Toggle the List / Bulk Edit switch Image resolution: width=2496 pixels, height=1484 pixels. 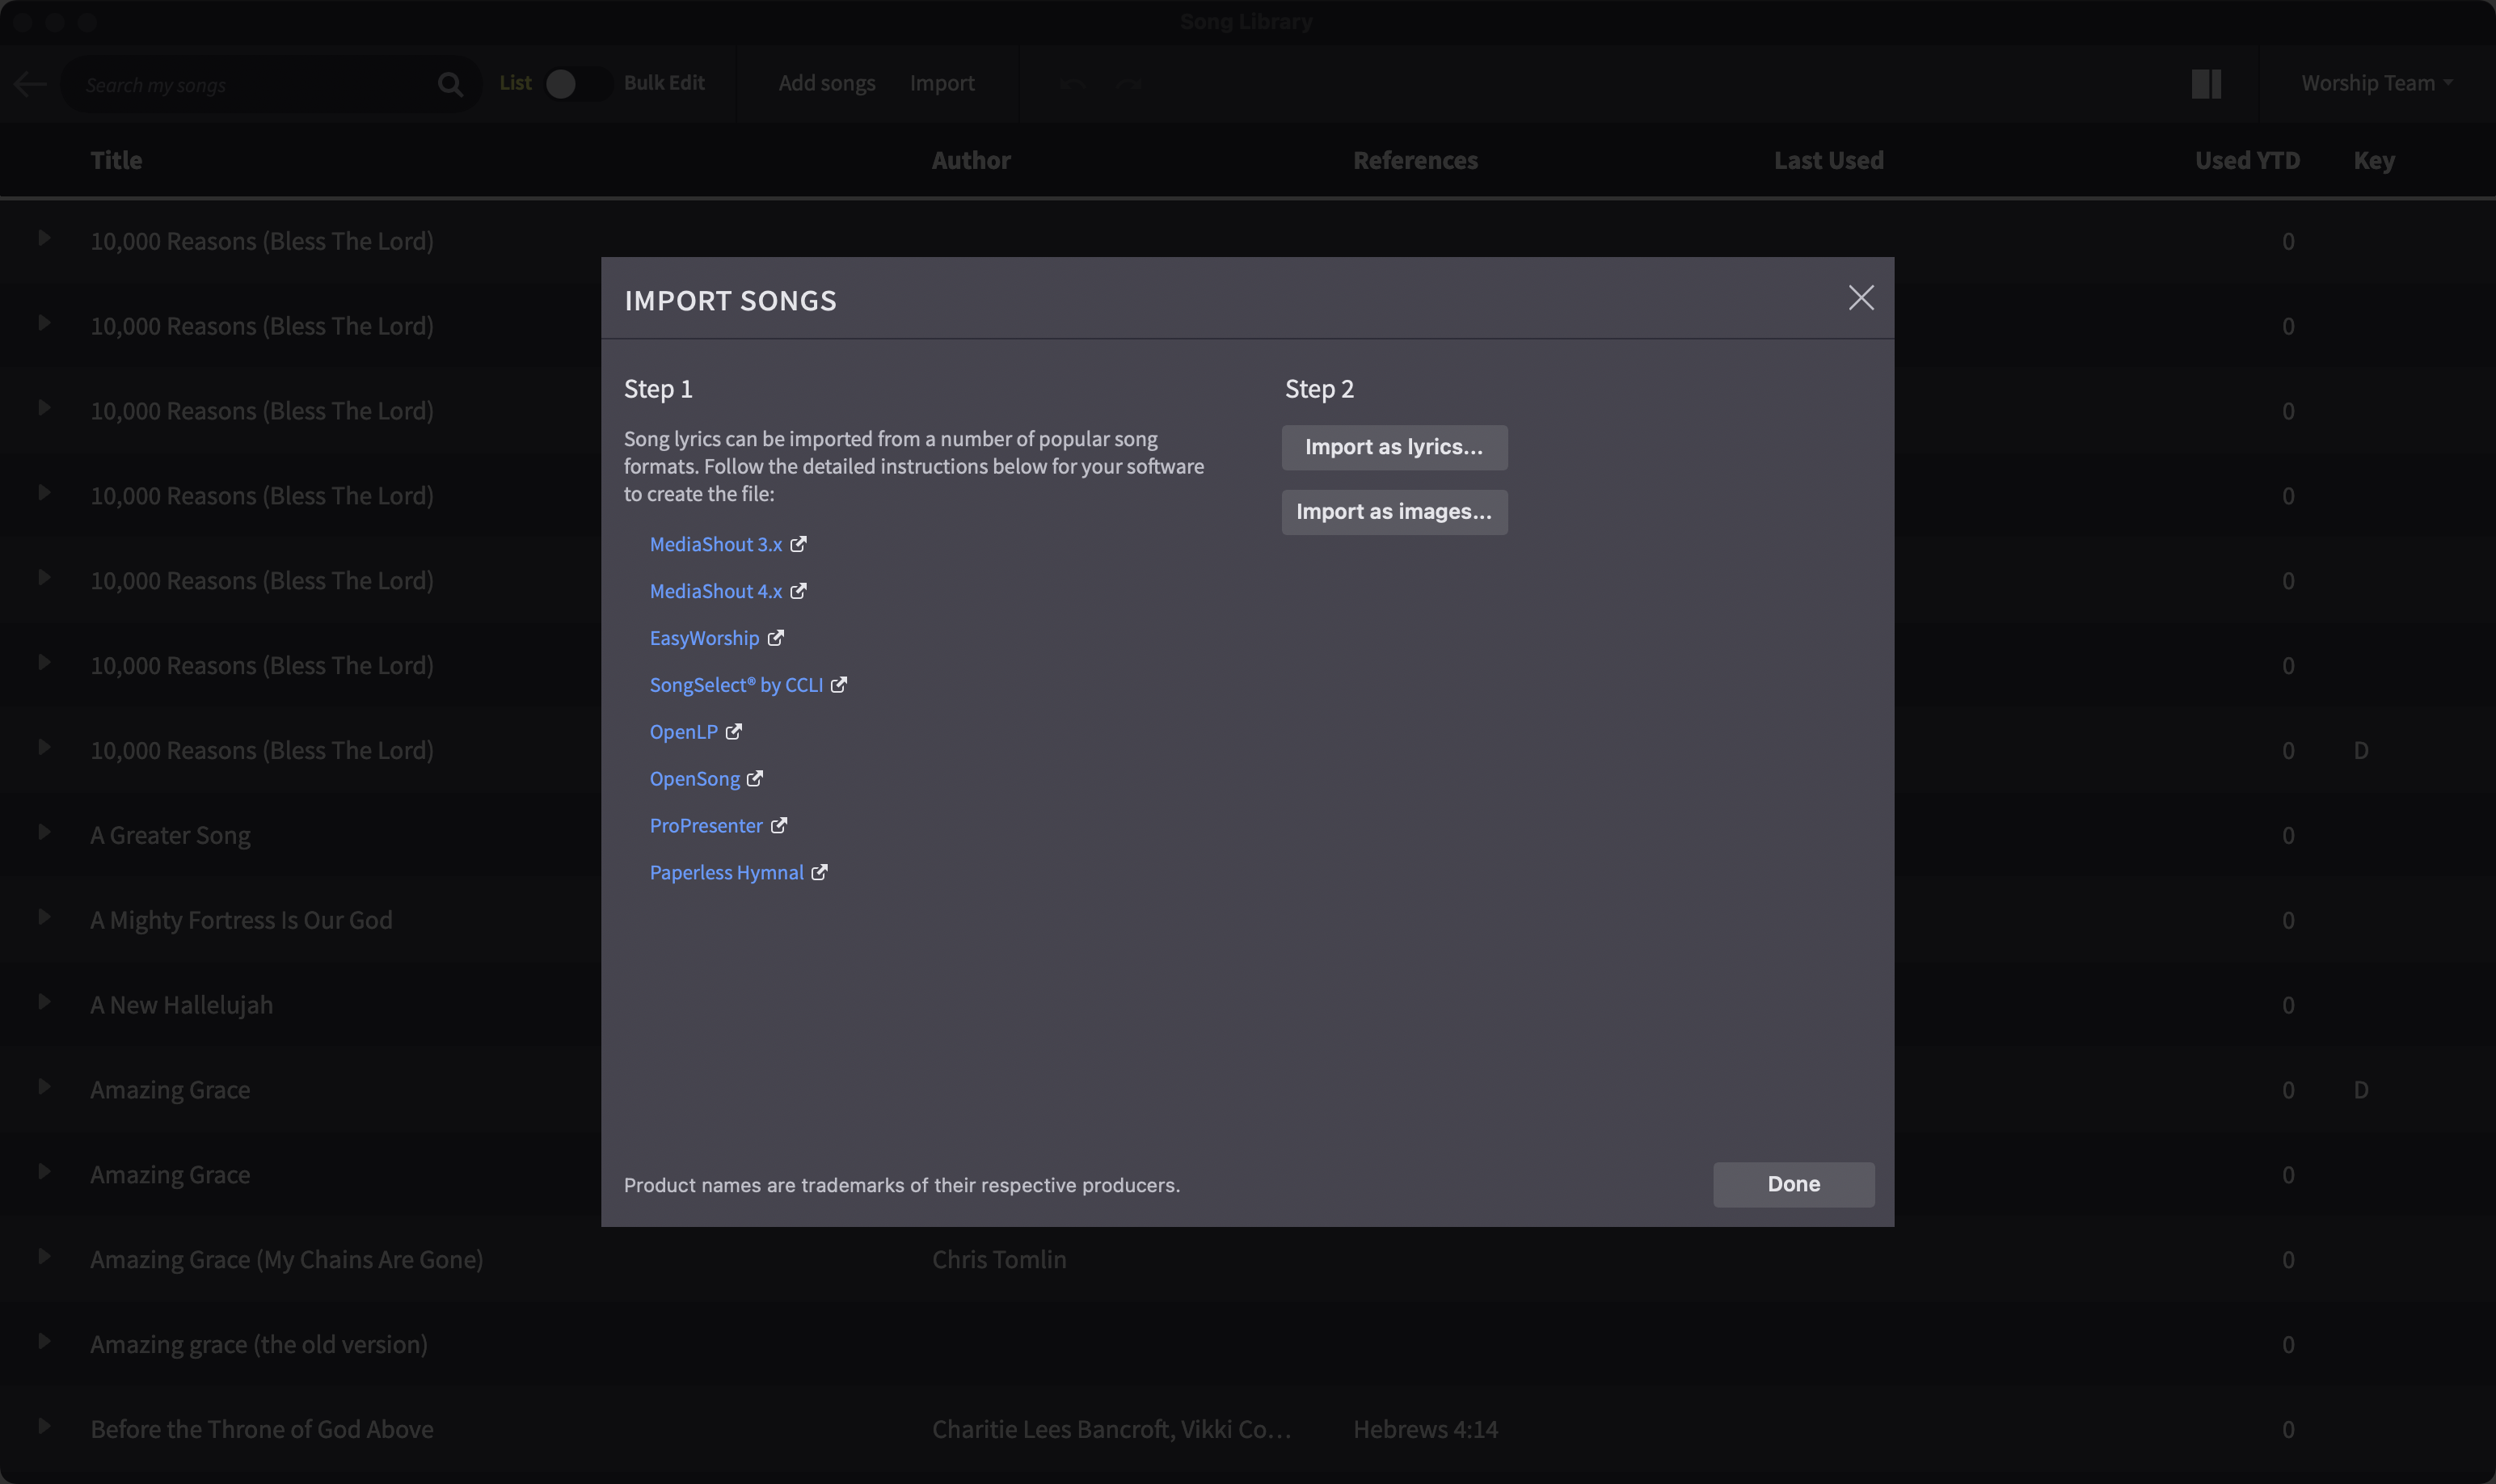tap(577, 84)
